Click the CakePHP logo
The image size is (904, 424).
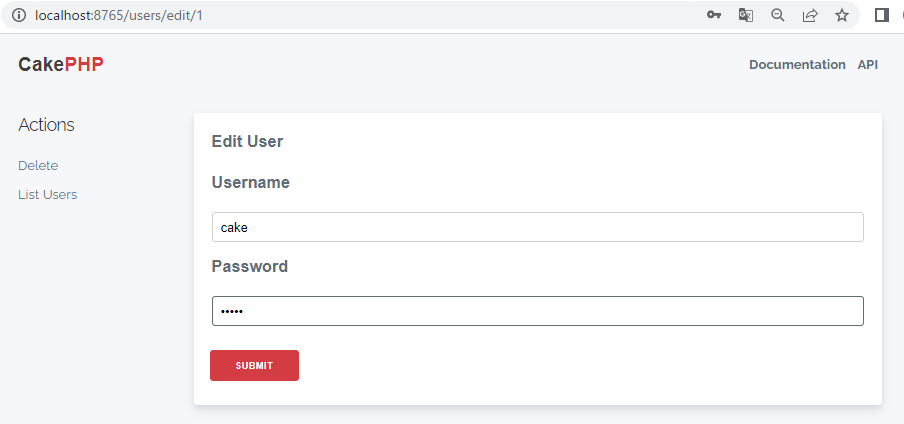click(61, 65)
